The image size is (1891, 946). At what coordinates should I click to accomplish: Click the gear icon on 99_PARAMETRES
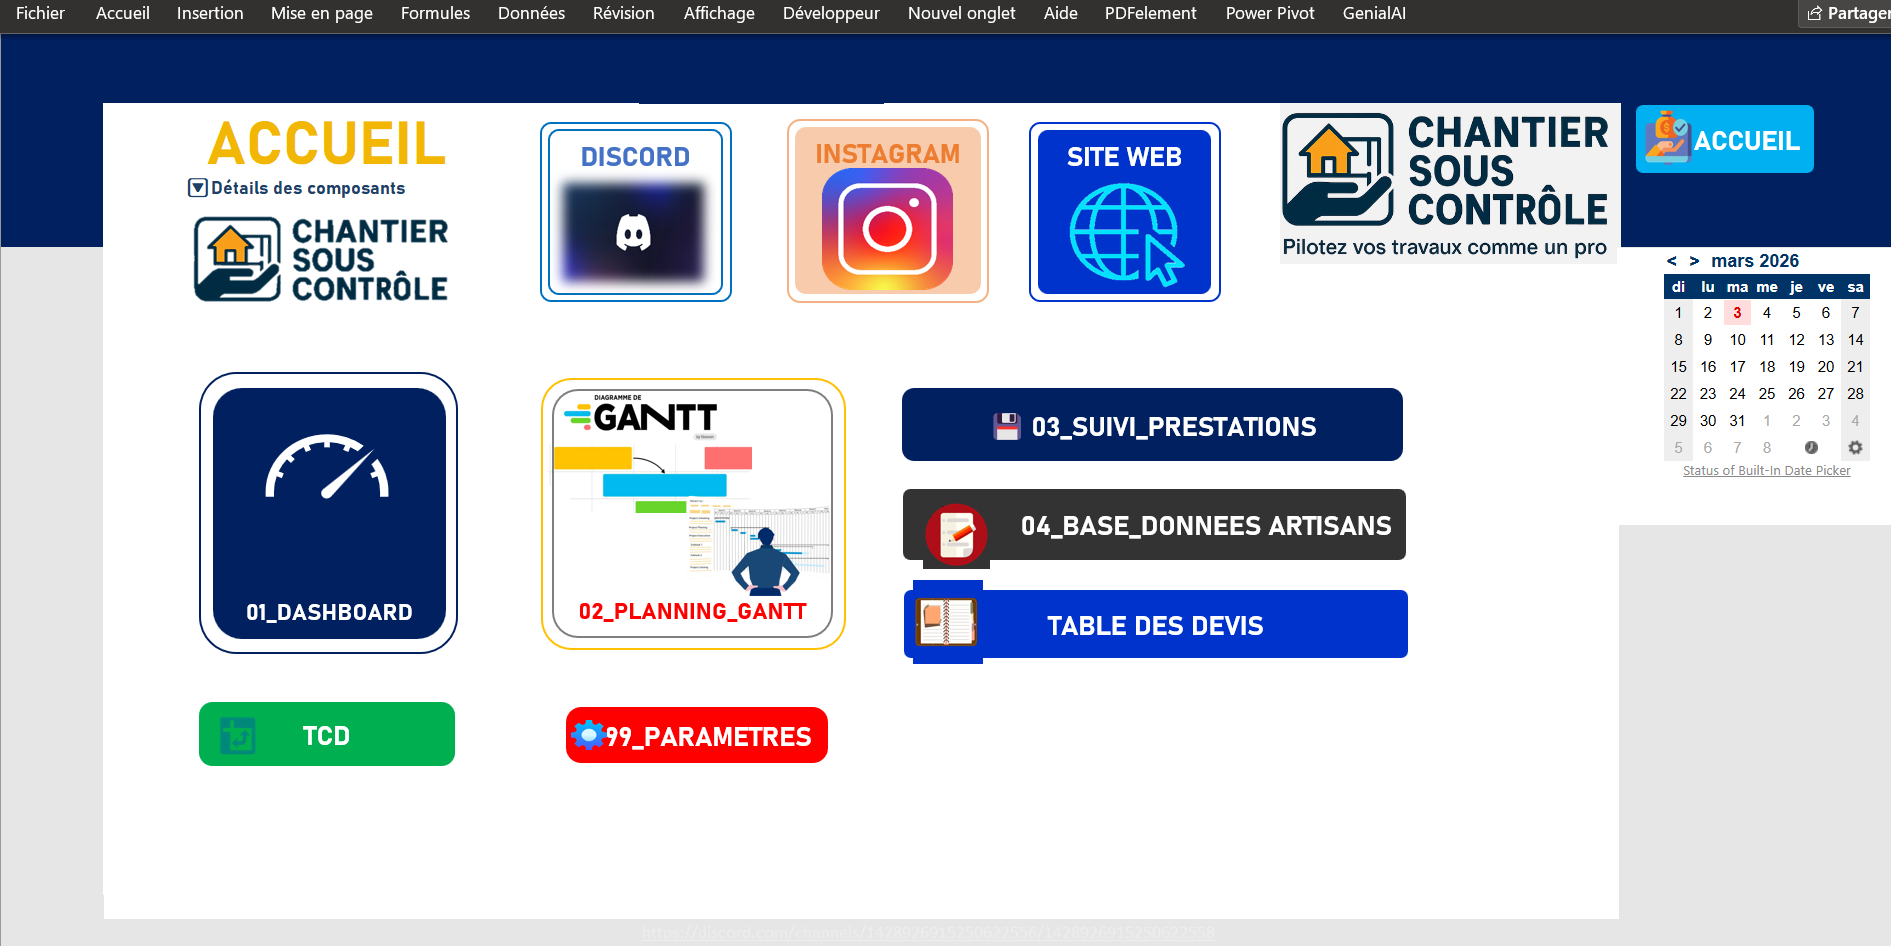pos(589,735)
